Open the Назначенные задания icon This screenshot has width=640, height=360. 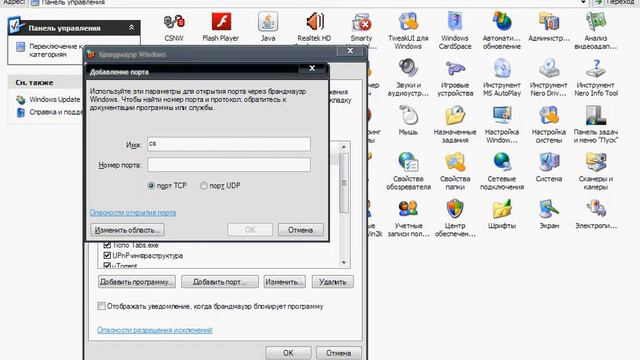[x=455, y=116]
